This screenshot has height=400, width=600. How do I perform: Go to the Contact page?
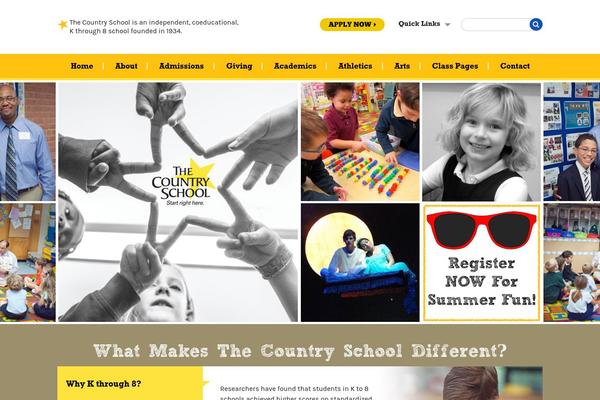[515, 66]
